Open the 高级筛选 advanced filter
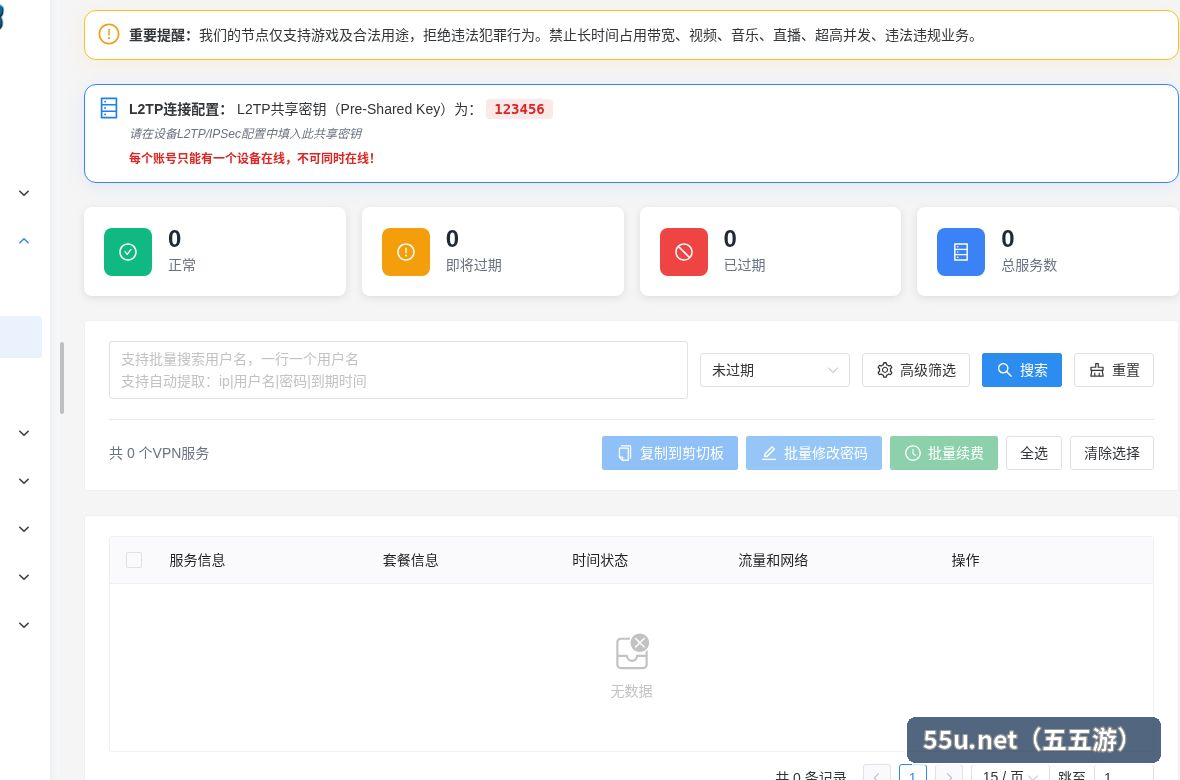Image resolution: width=1180 pixels, height=780 pixels. pos(916,370)
